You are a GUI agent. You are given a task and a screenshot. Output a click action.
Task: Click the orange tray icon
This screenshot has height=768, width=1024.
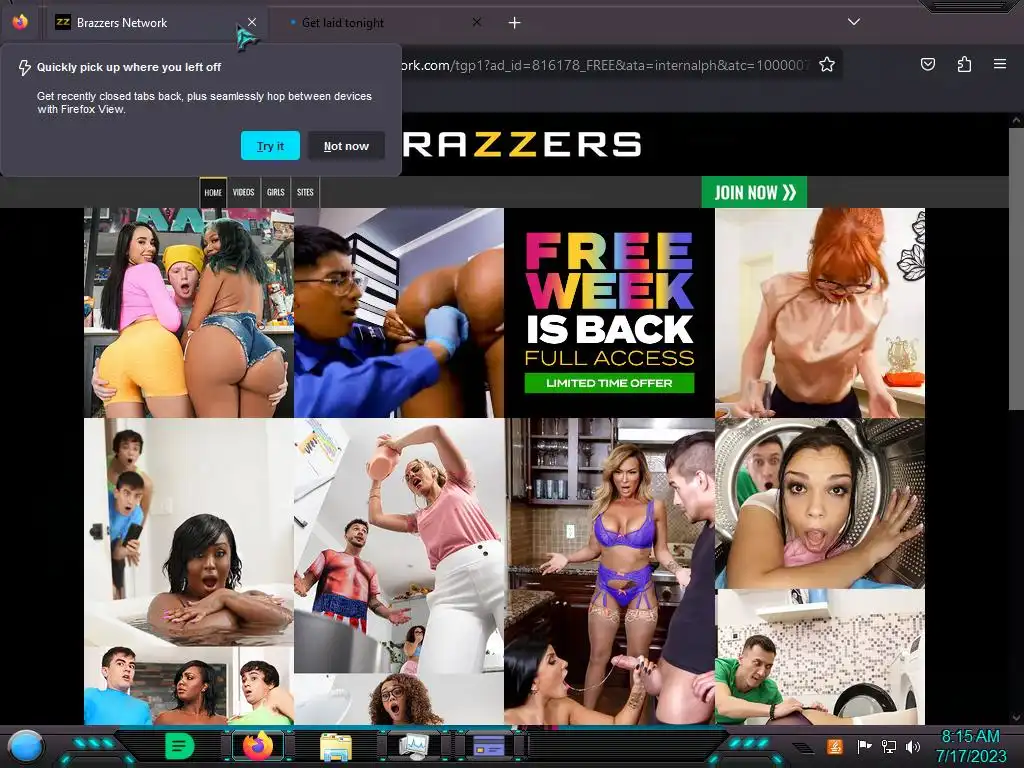click(x=835, y=746)
